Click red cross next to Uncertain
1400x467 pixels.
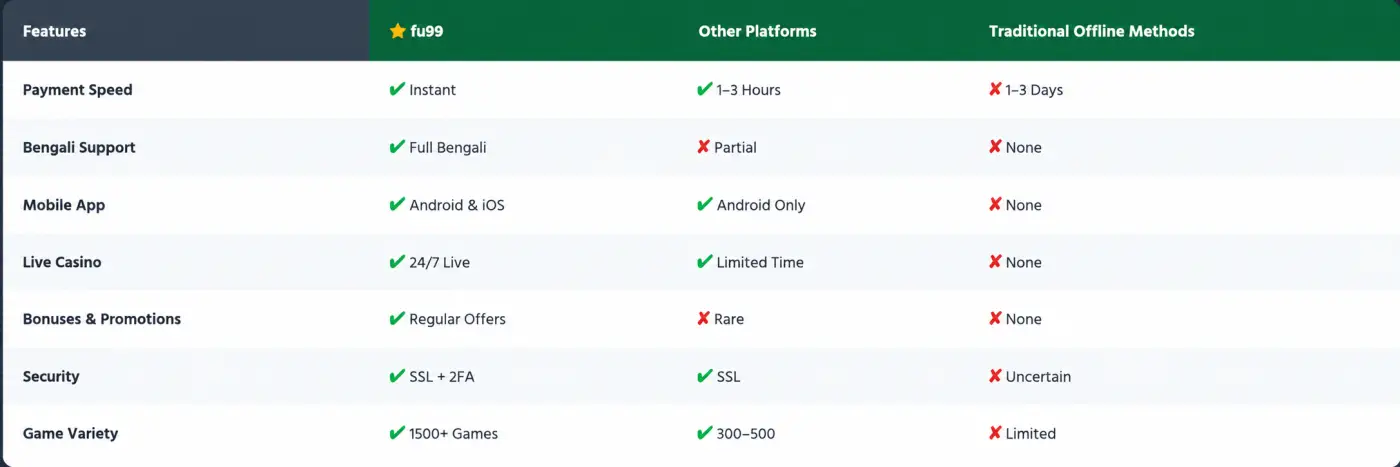click(995, 376)
